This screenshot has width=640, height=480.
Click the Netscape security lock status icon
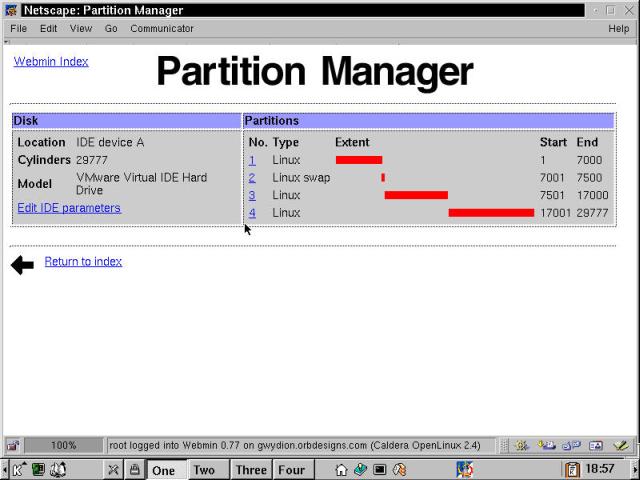[x=12, y=445]
